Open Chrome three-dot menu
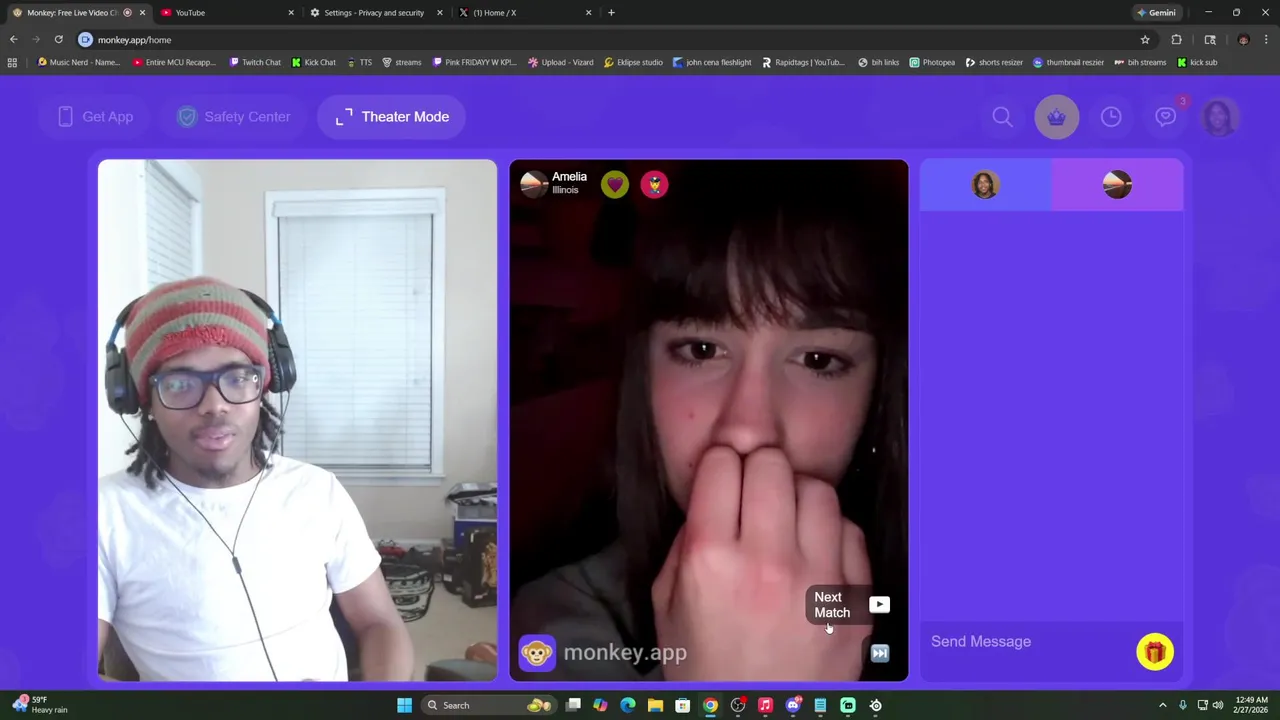This screenshot has height=720, width=1280. coord(1265,40)
